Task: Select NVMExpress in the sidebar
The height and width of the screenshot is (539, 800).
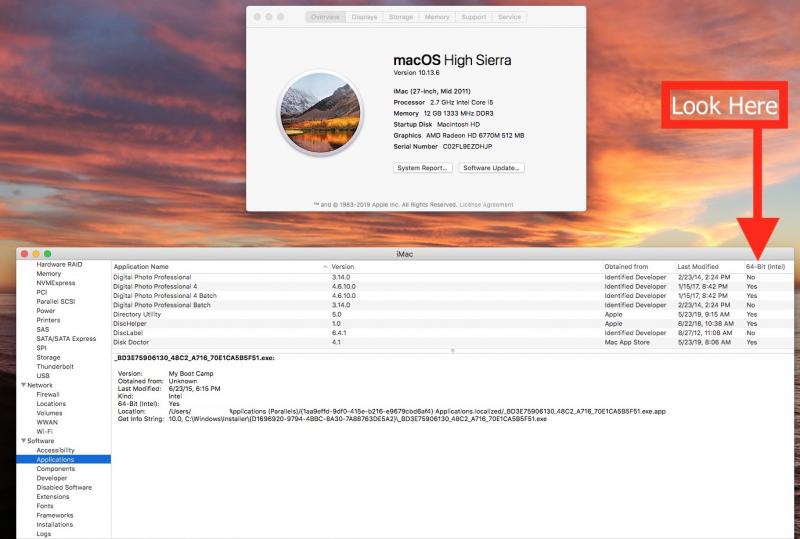Action: pos(56,283)
